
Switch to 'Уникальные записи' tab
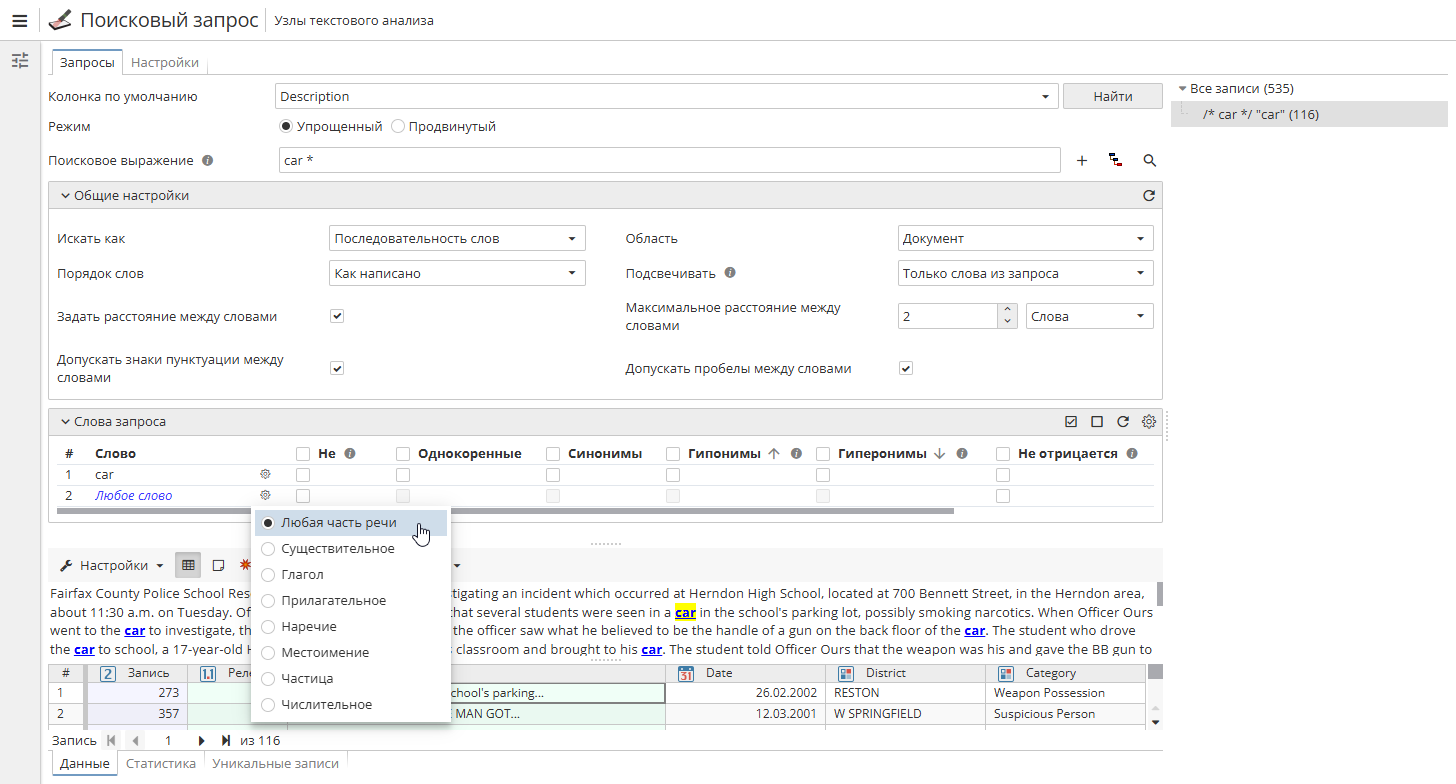point(276,763)
